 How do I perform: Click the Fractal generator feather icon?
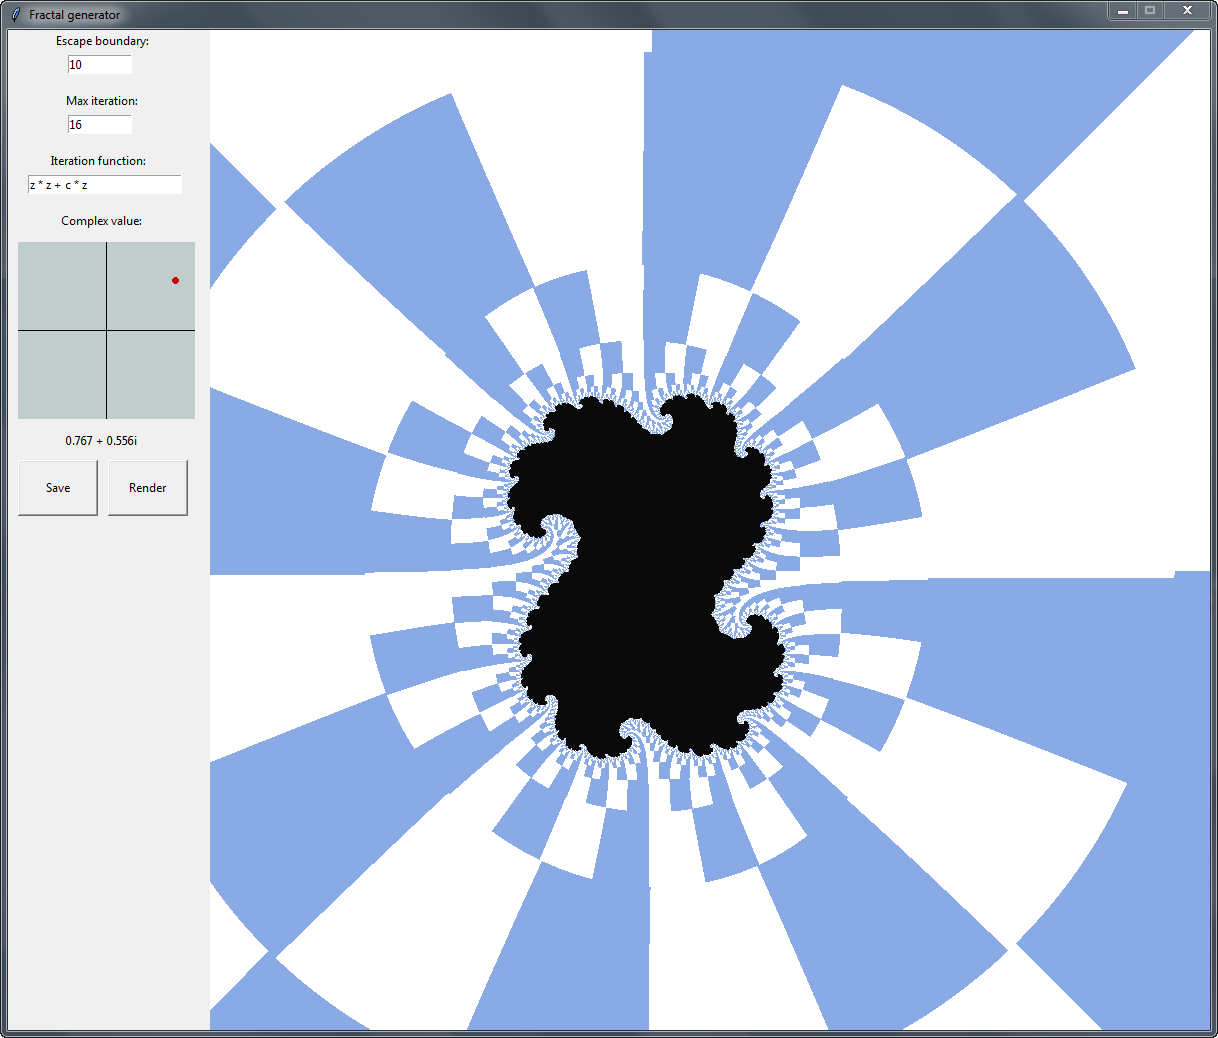[x=15, y=14]
